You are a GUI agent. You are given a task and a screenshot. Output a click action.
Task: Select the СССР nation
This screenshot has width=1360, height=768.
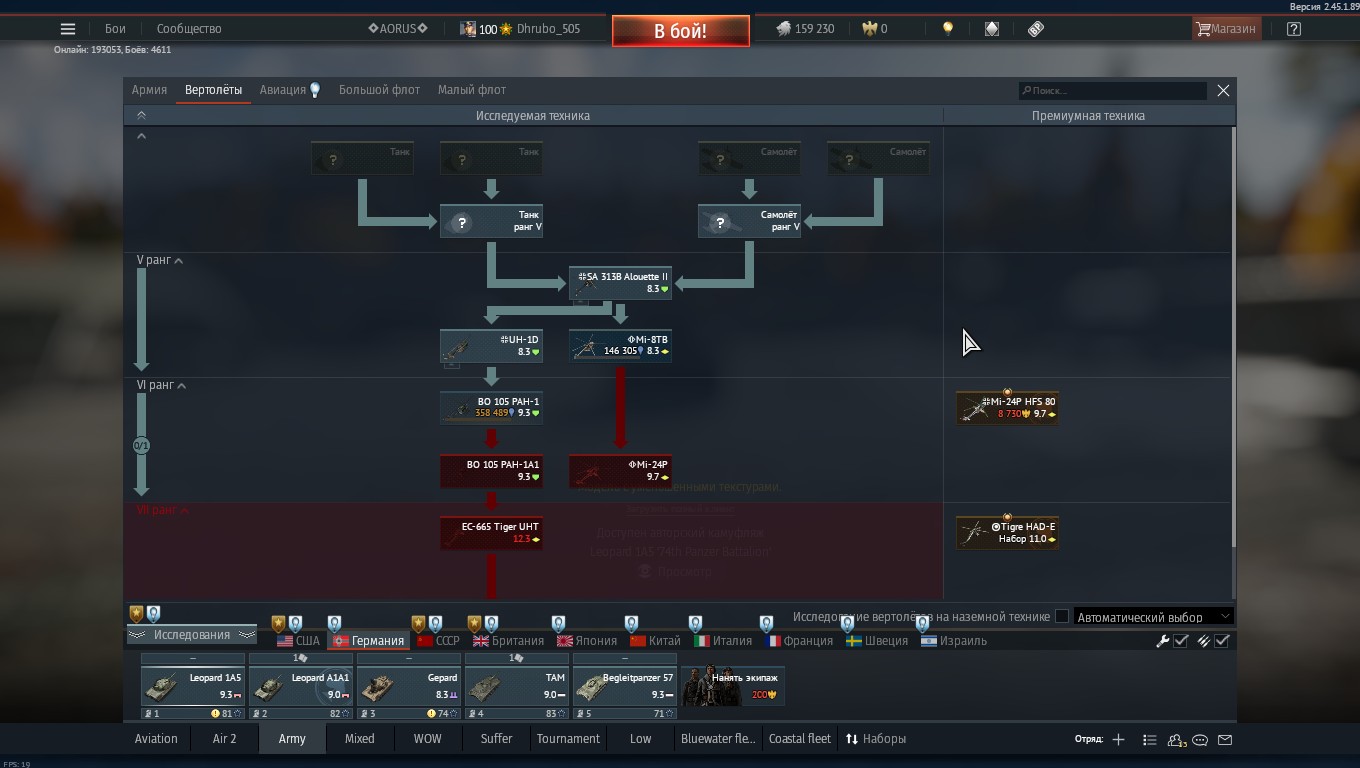click(x=438, y=641)
